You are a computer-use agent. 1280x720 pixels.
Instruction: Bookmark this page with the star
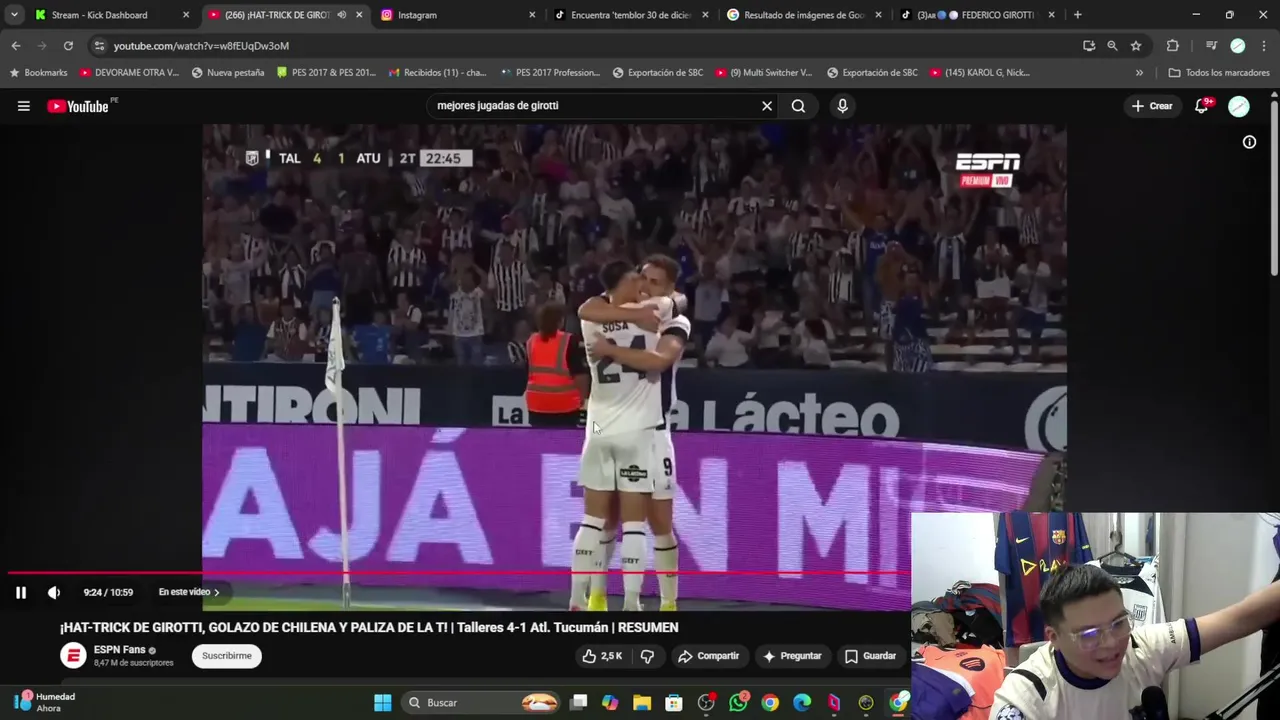(1136, 46)
